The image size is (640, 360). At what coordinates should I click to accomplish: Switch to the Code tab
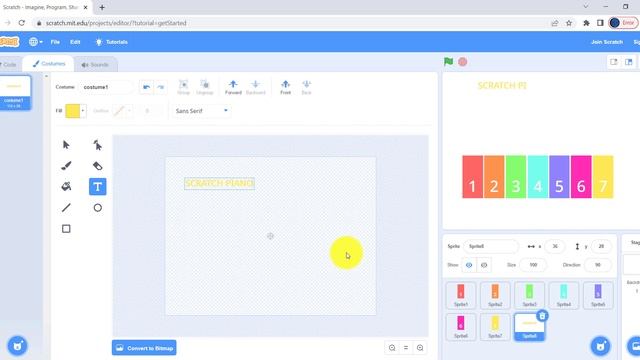9,64
